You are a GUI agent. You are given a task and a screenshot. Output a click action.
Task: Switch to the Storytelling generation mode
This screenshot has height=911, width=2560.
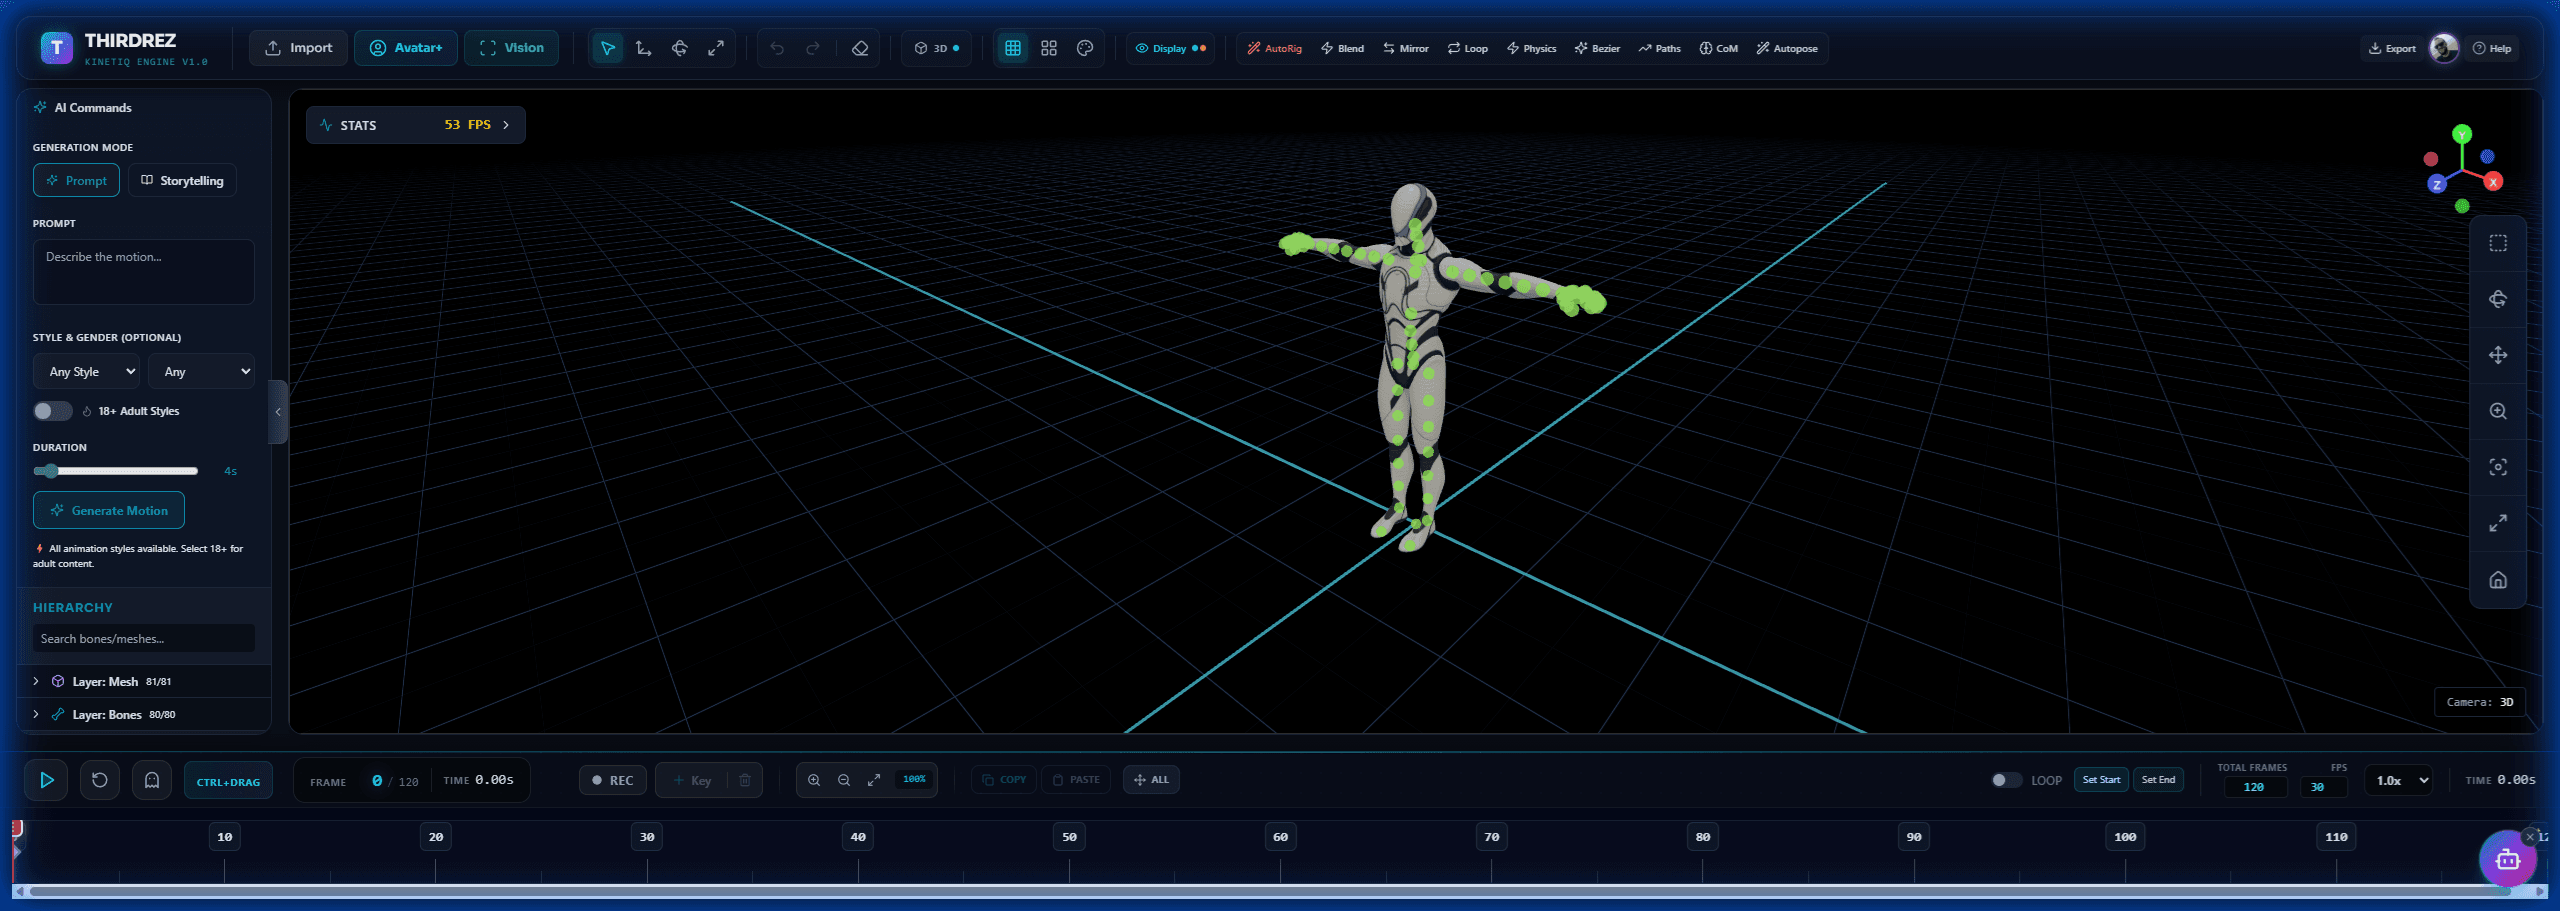point(182,180)
